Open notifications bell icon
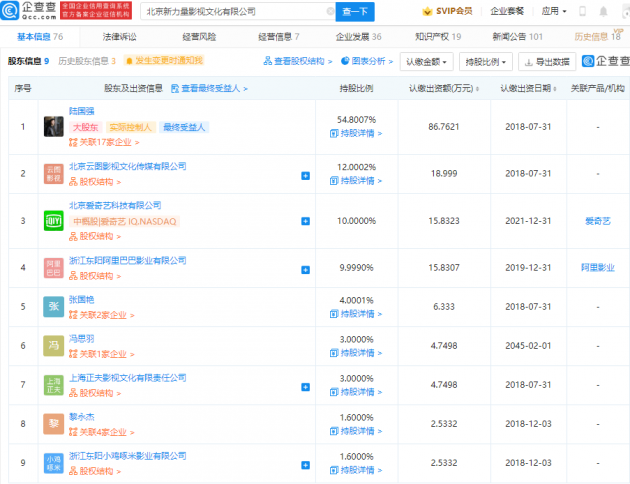Screen dimensions: 630x484 coord(603,11)
